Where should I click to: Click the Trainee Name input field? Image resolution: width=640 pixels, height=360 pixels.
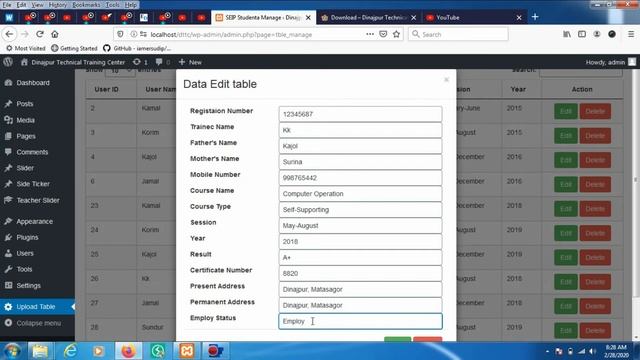(x=360, y=130)
